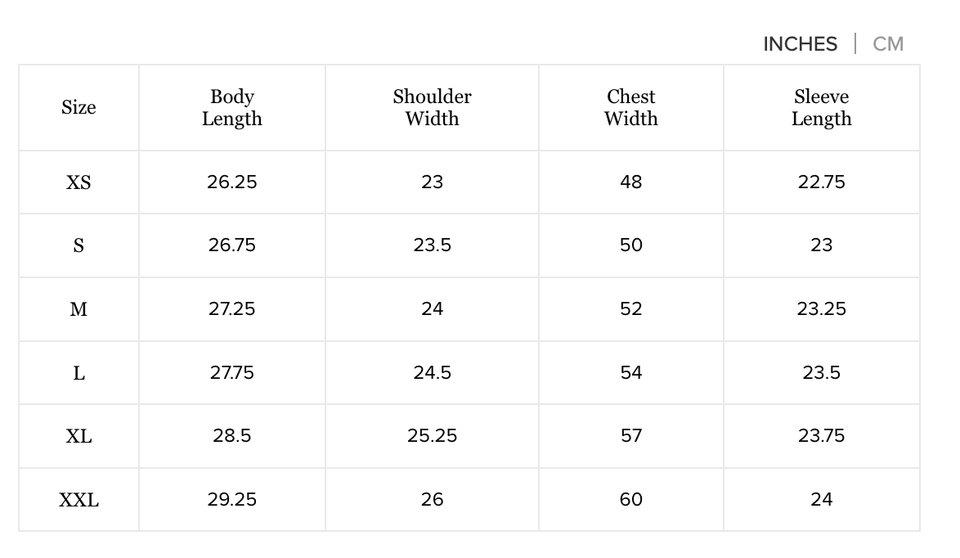Screen dimensions: 960x558
Task: Click the XL shoulder width value 25.25
Action: (432, 436)
